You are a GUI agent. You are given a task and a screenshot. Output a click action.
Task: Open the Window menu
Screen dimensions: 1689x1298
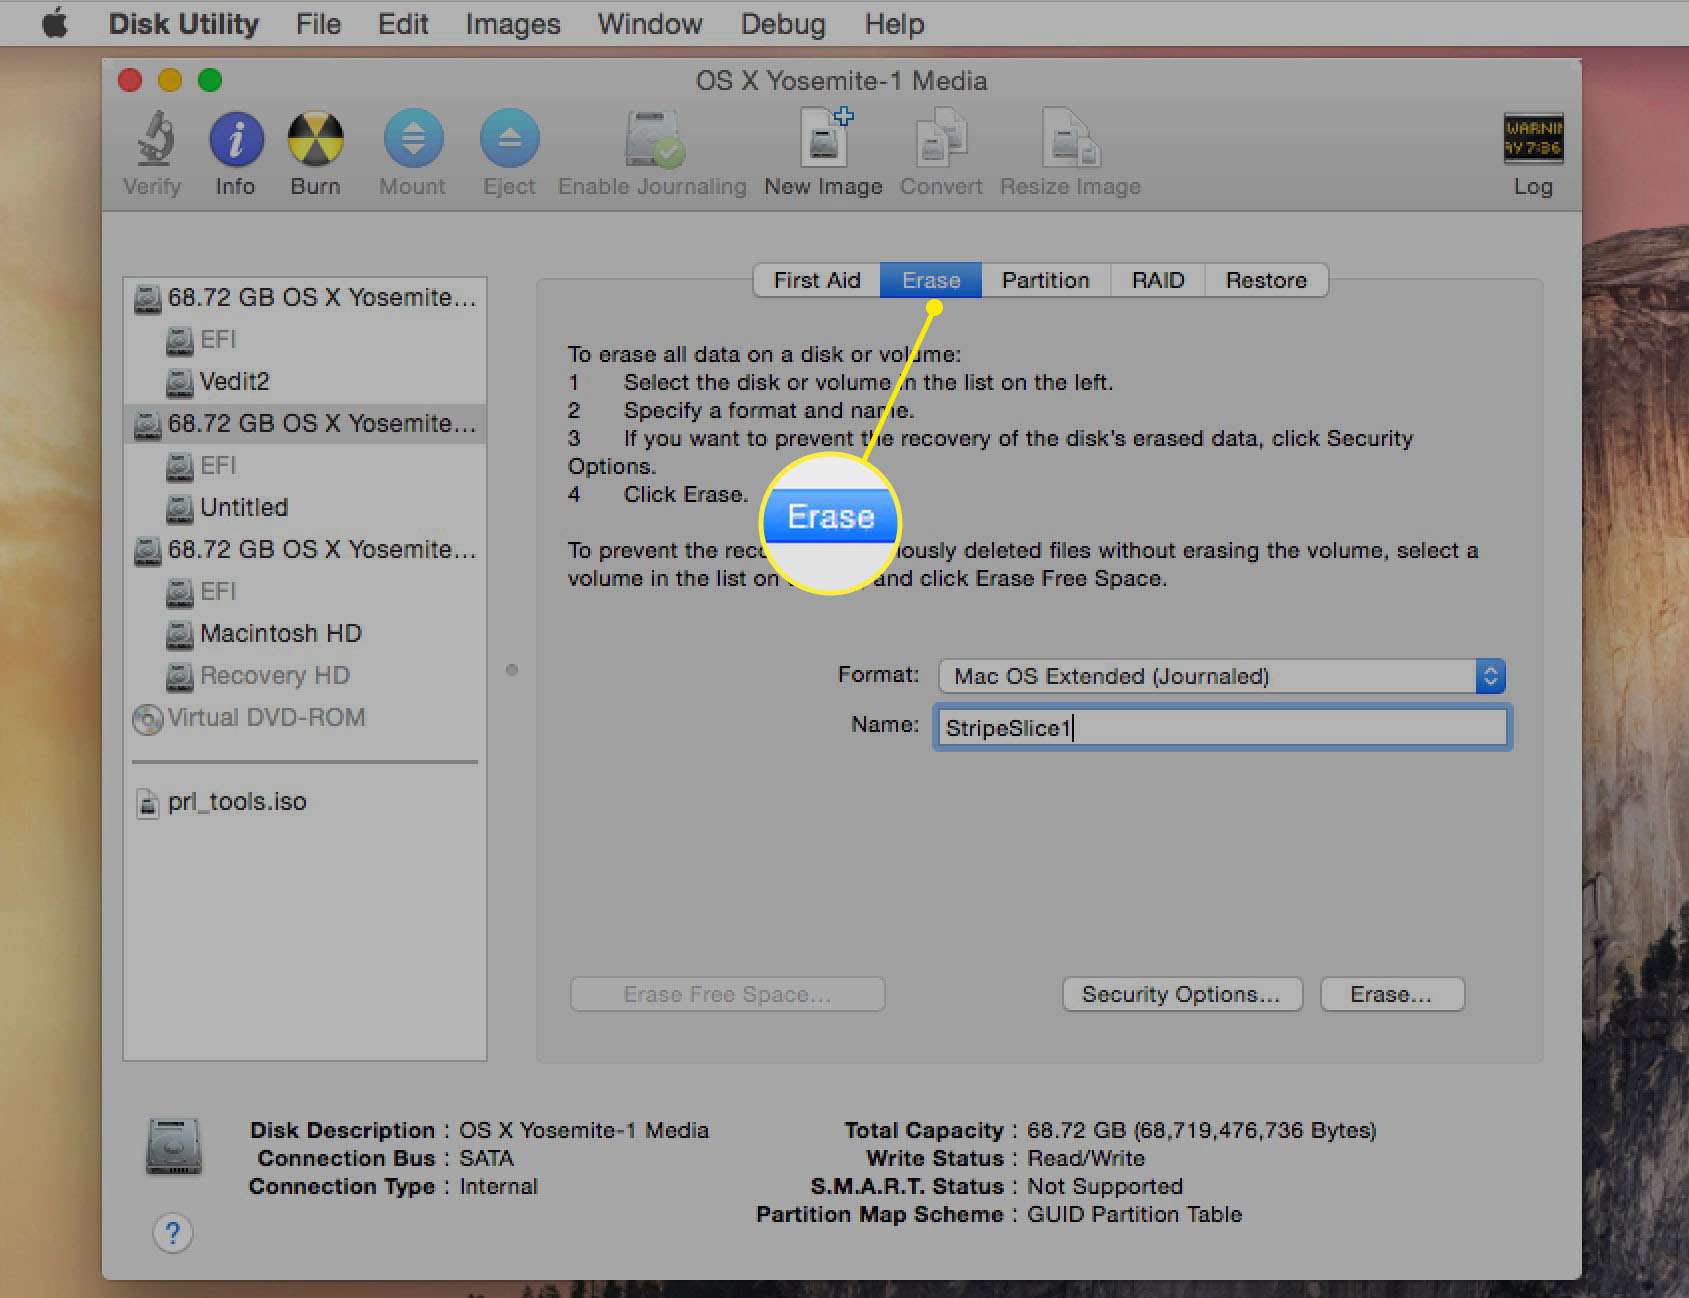pyautogui.click(x=650, y=23)
